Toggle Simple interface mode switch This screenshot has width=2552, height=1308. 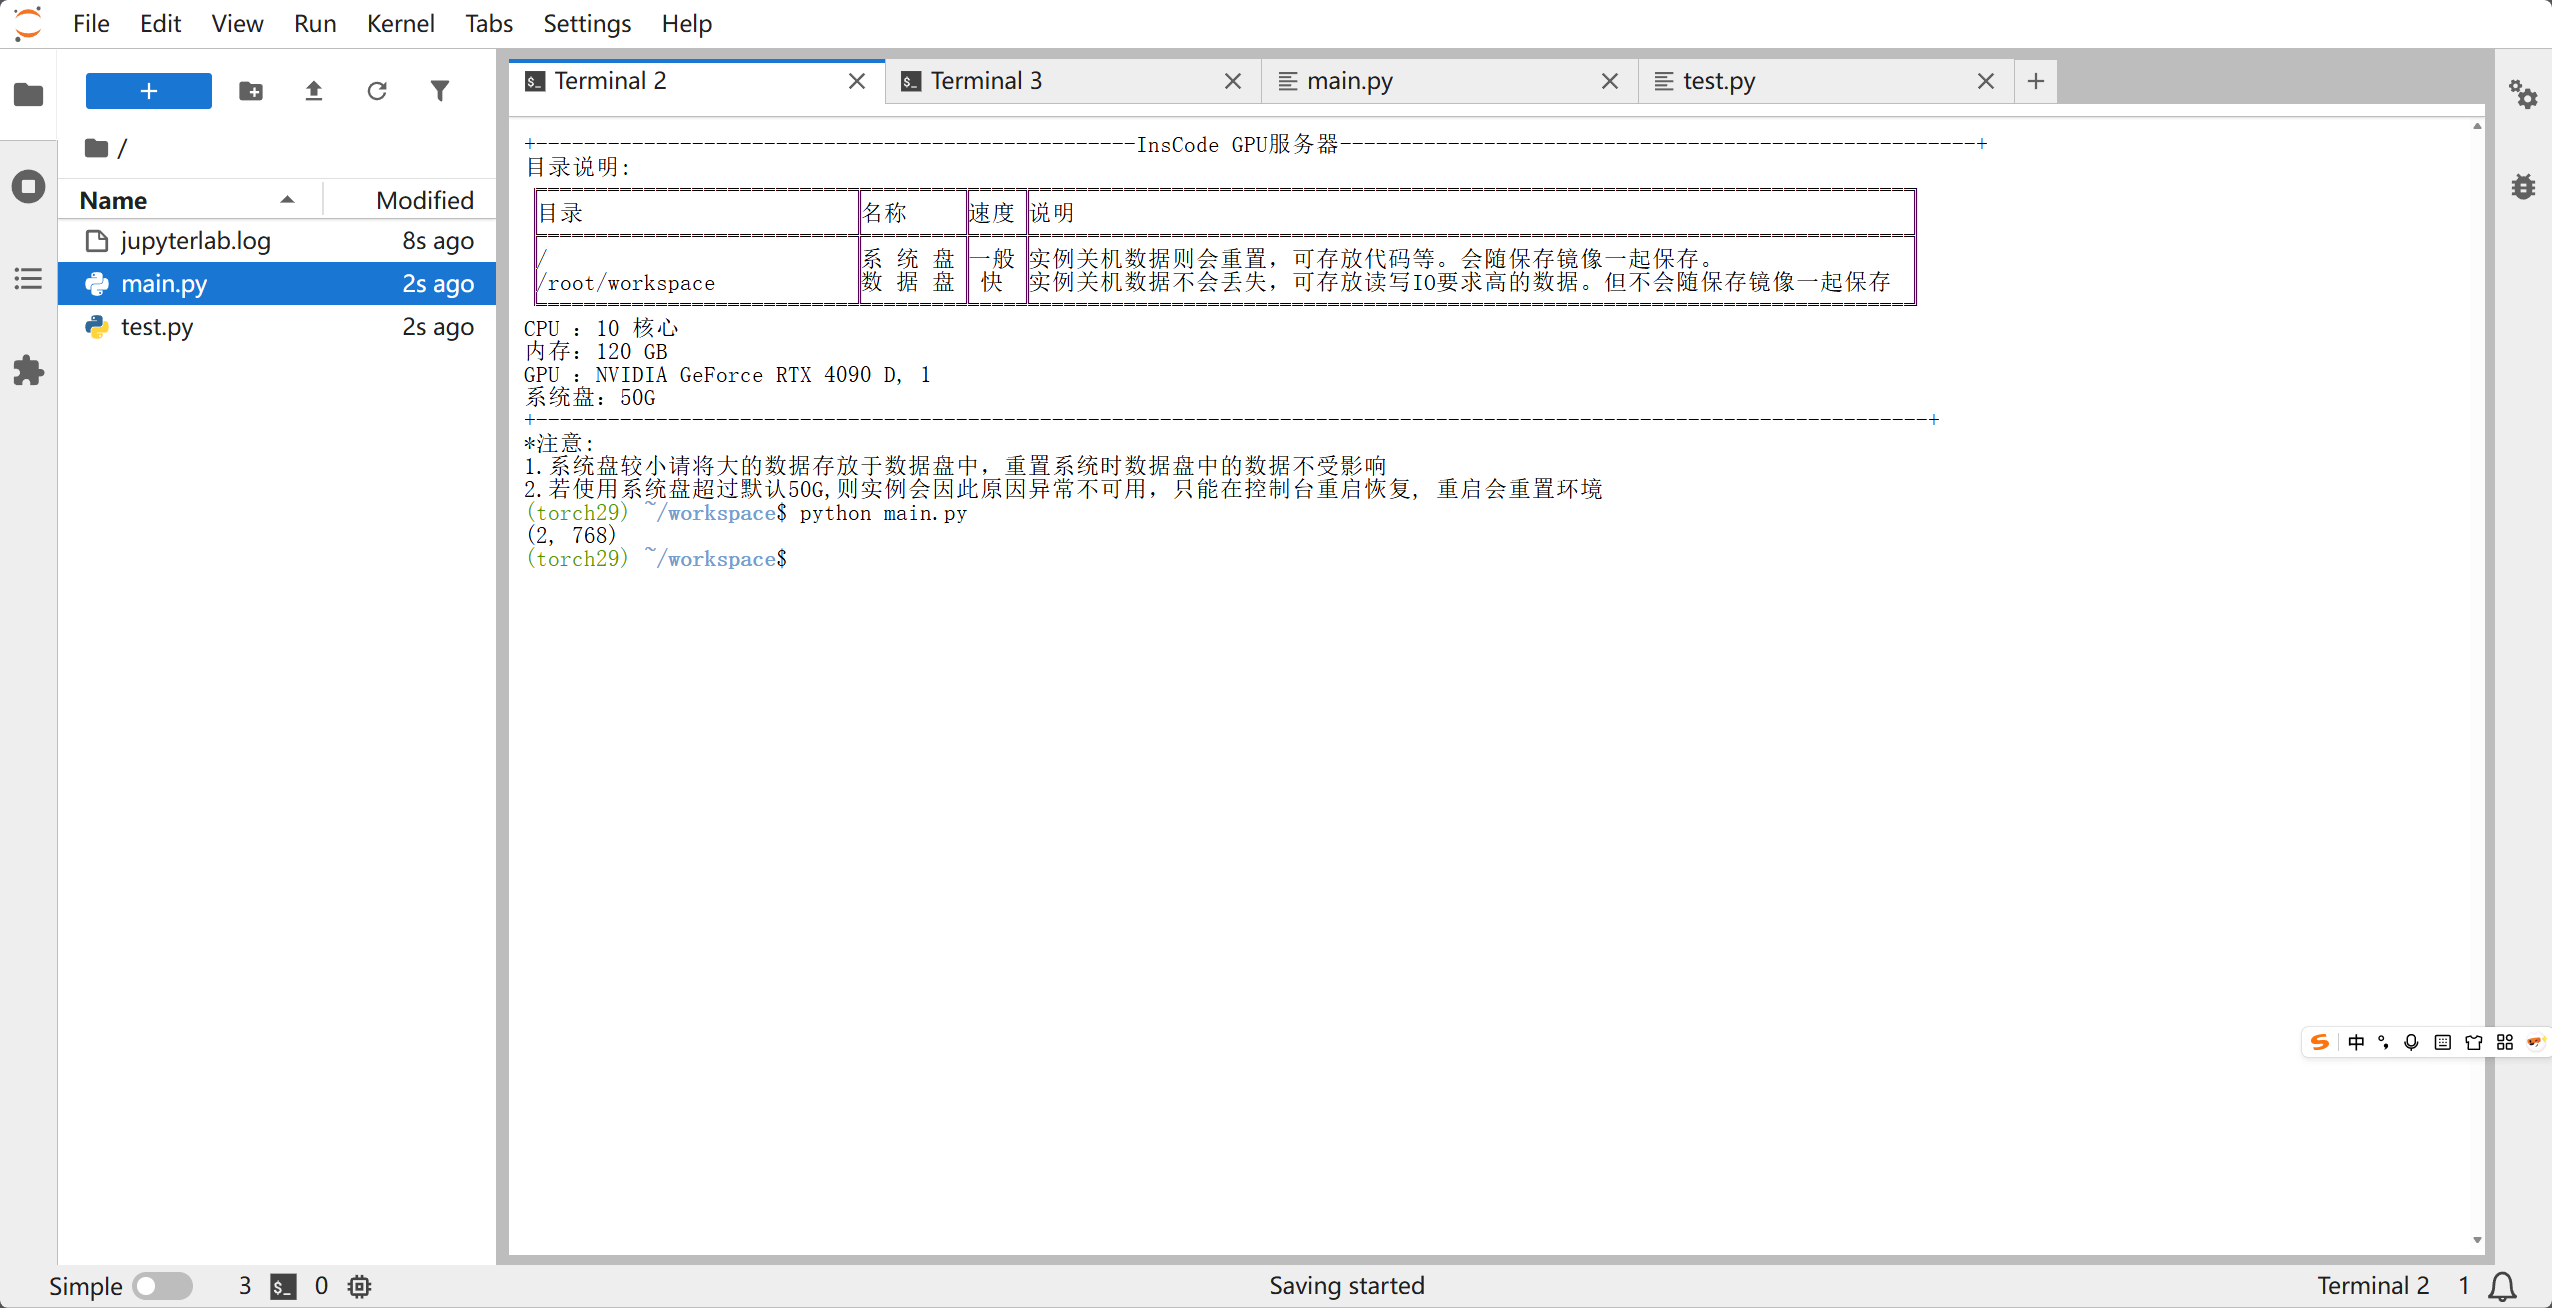[163, 1286]
